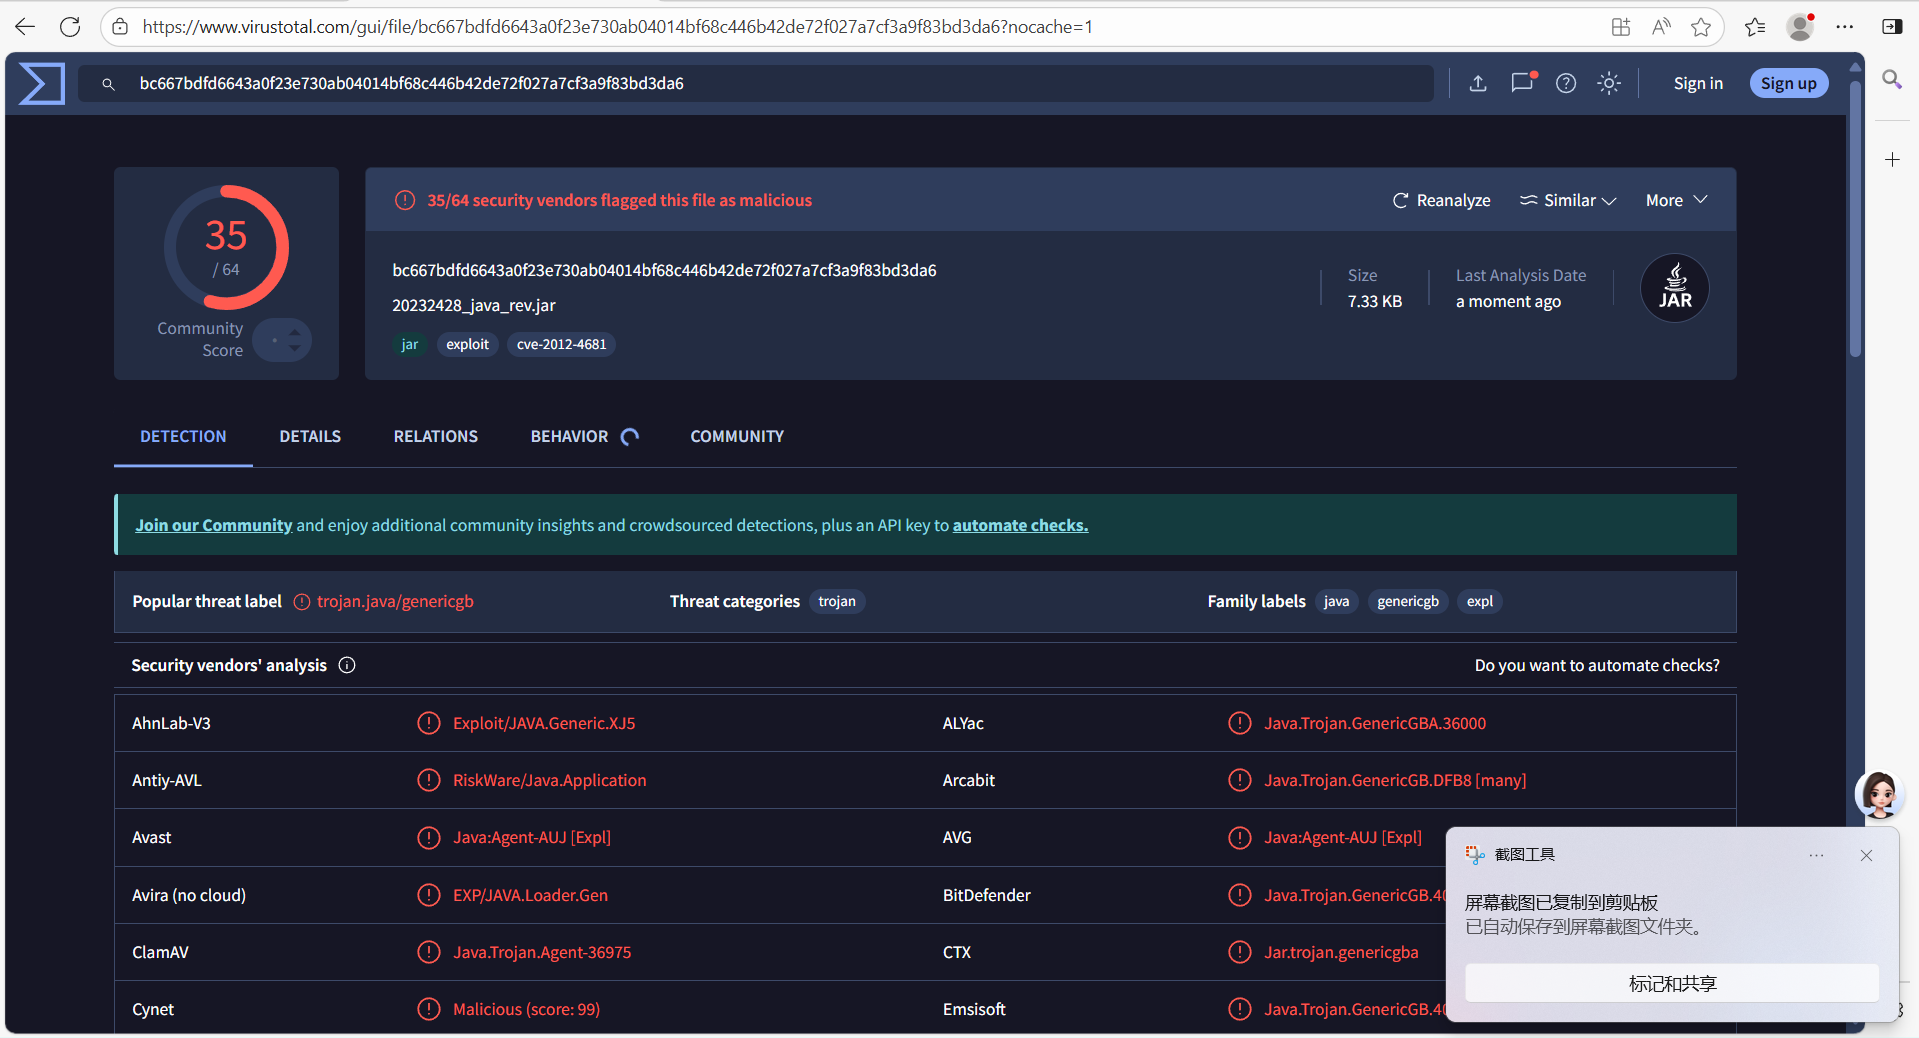Image resolution: width=1919 pixels, height=1038 pixels.
Task: Open the browser split screen icon
Action: pyautogui.click(x=1621, y=27)
